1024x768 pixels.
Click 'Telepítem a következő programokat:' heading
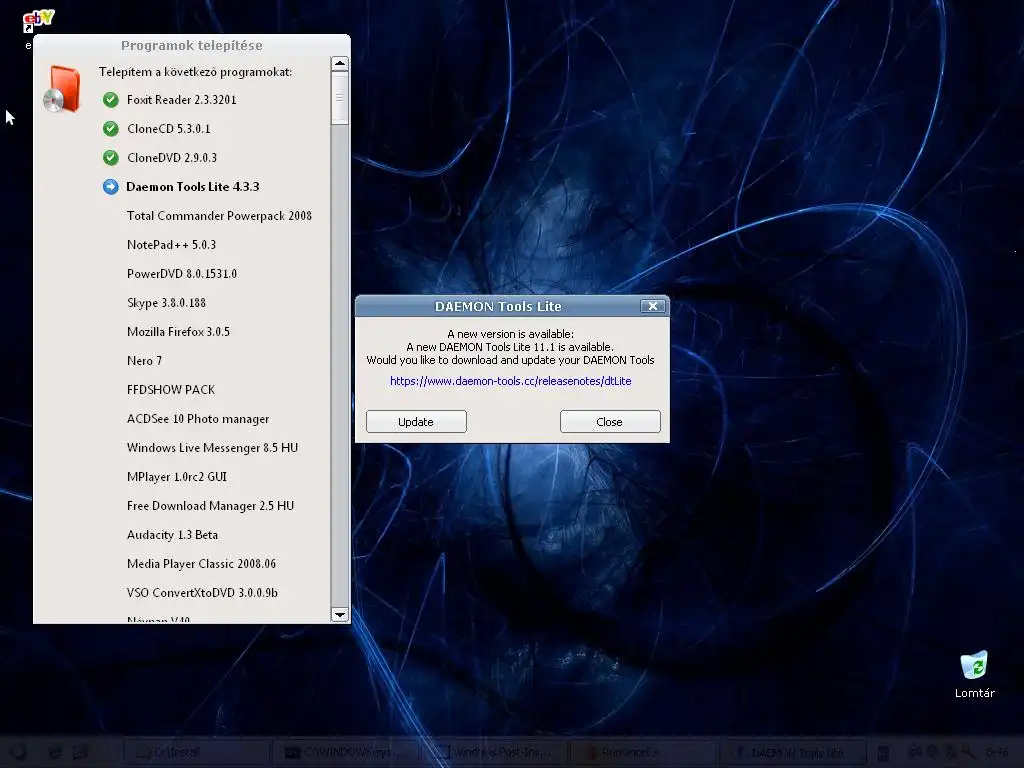pos(195,72)
